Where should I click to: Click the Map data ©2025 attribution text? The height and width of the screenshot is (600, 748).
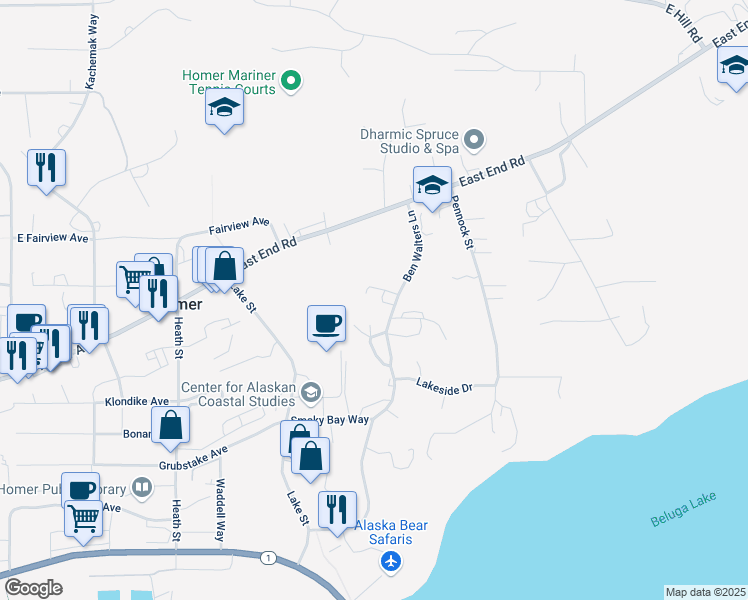(x=705, y=592)
